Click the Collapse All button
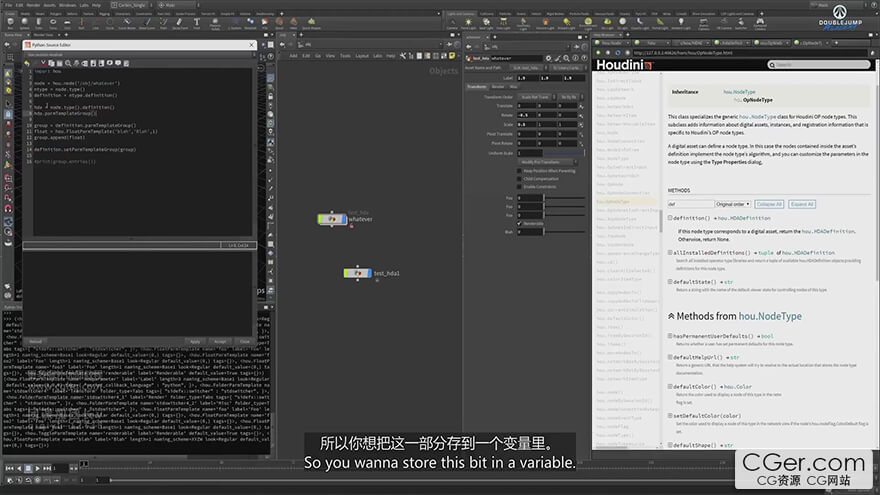The image size is (880, 495). point(768,204)
